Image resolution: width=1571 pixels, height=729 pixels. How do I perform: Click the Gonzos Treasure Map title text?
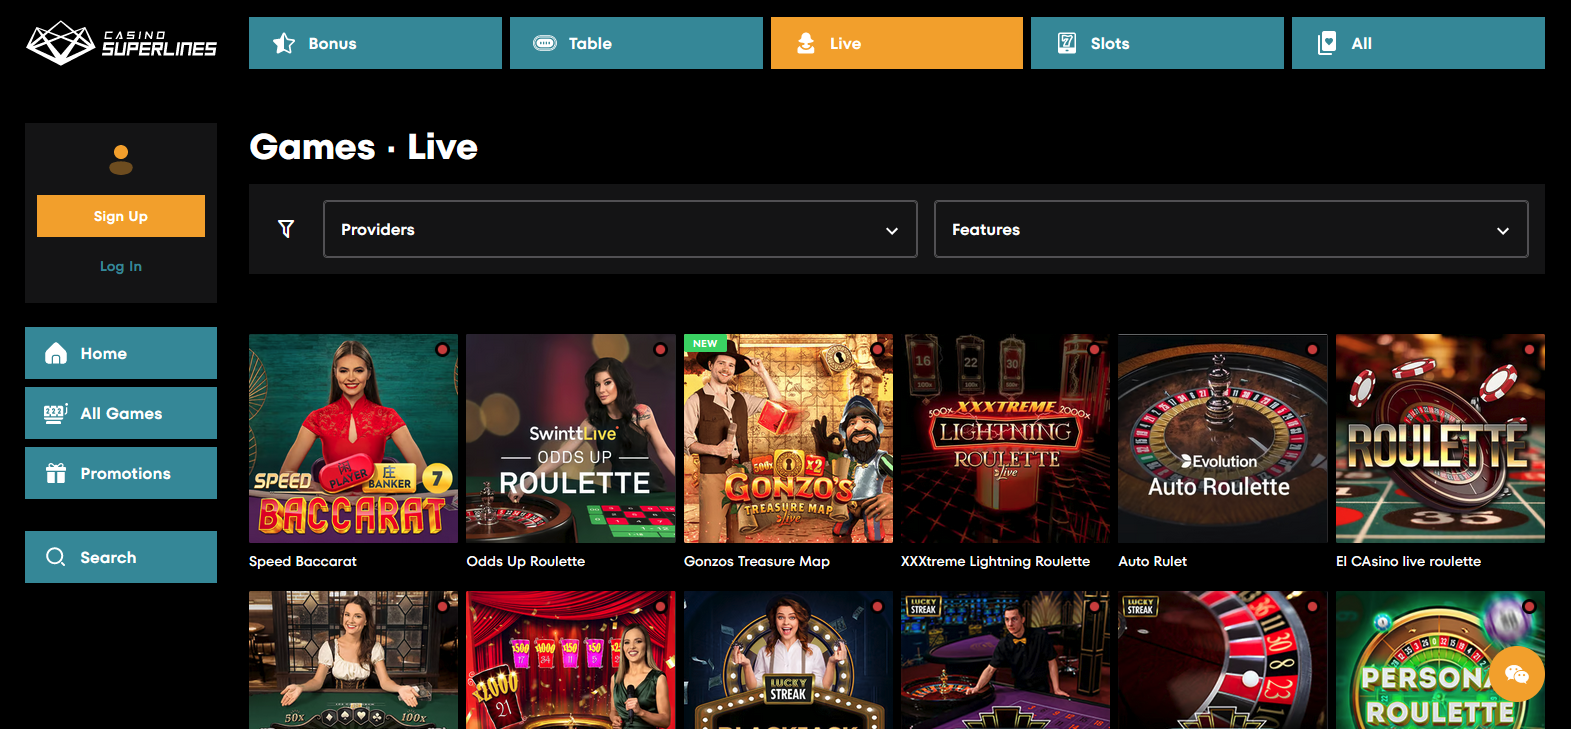757,561
